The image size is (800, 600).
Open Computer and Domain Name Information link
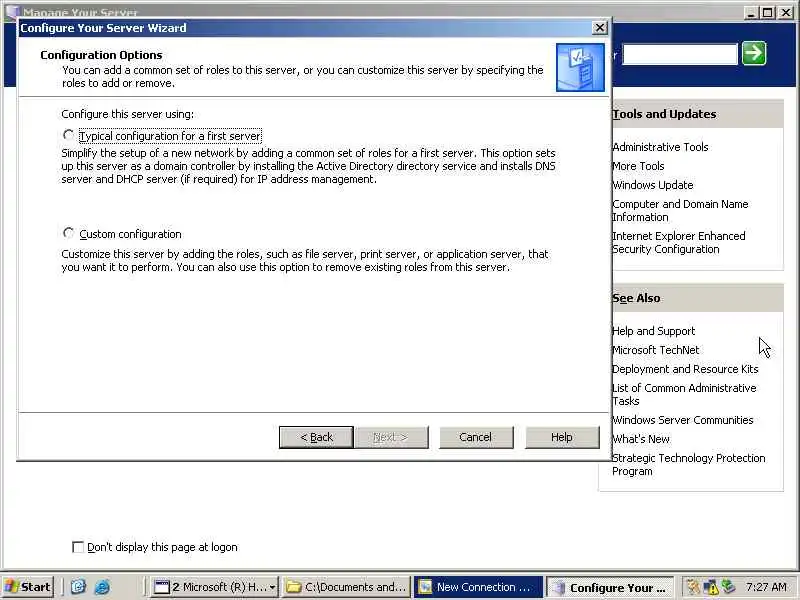point(680,210)
